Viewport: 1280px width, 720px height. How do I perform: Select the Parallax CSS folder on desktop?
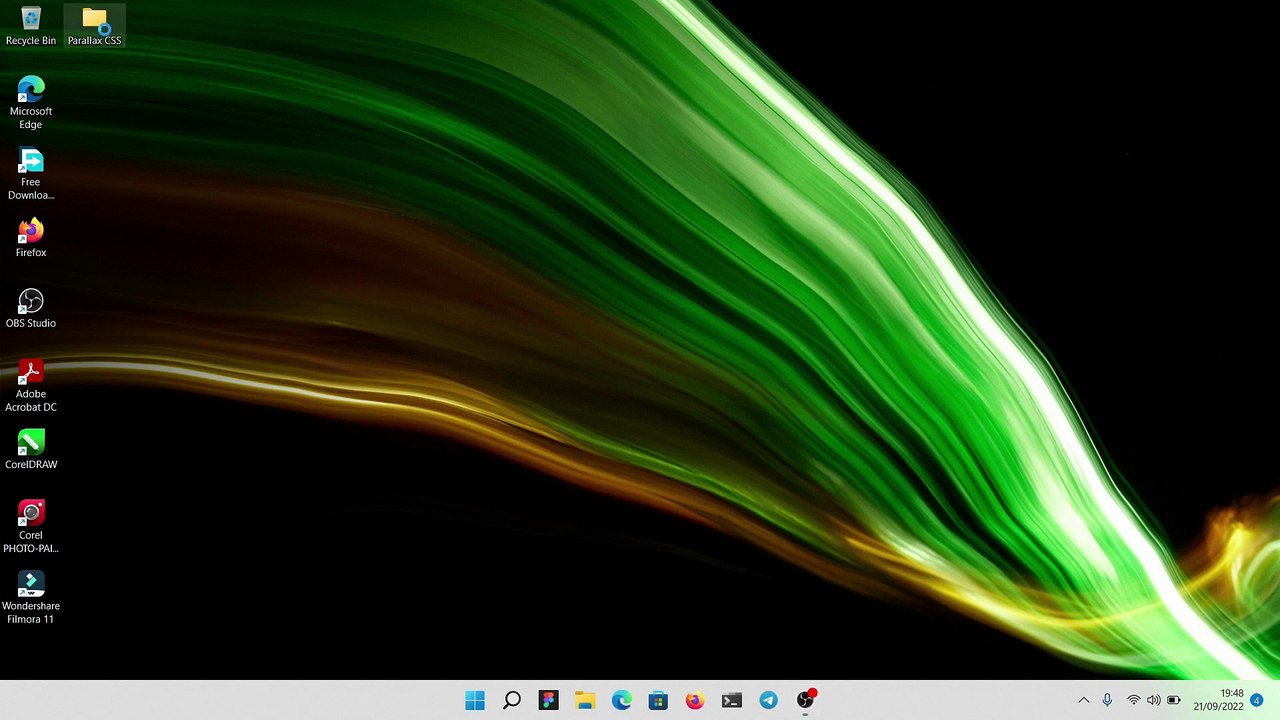click(x=94, y=26)
